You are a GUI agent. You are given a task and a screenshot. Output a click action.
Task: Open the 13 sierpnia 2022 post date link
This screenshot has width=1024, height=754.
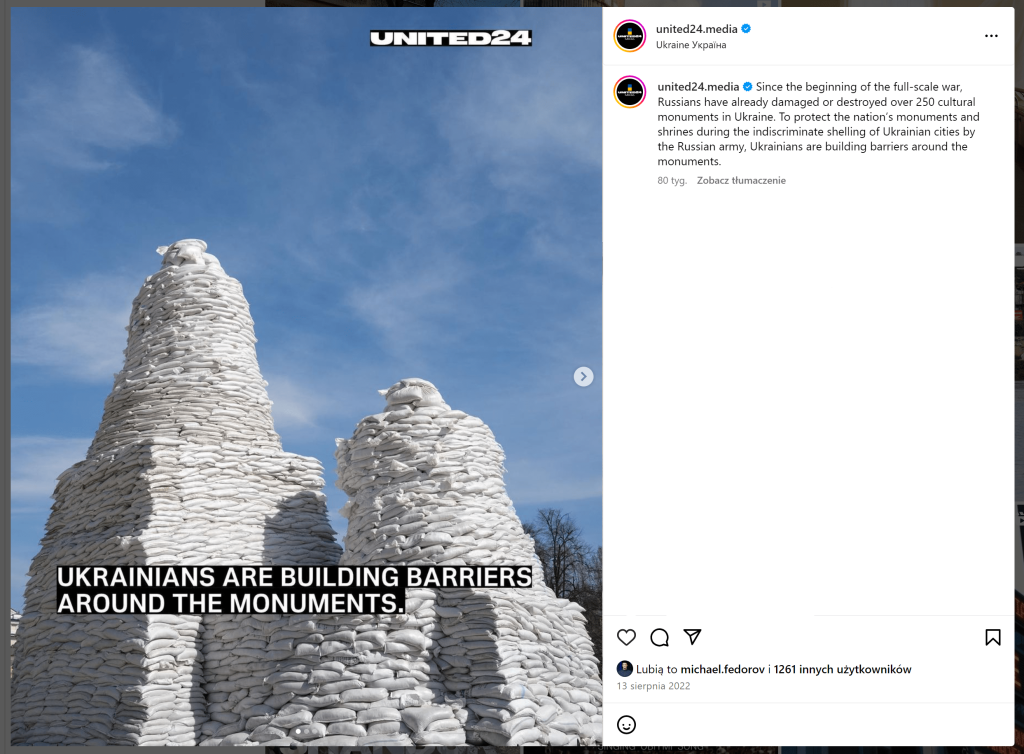(653, 686)
